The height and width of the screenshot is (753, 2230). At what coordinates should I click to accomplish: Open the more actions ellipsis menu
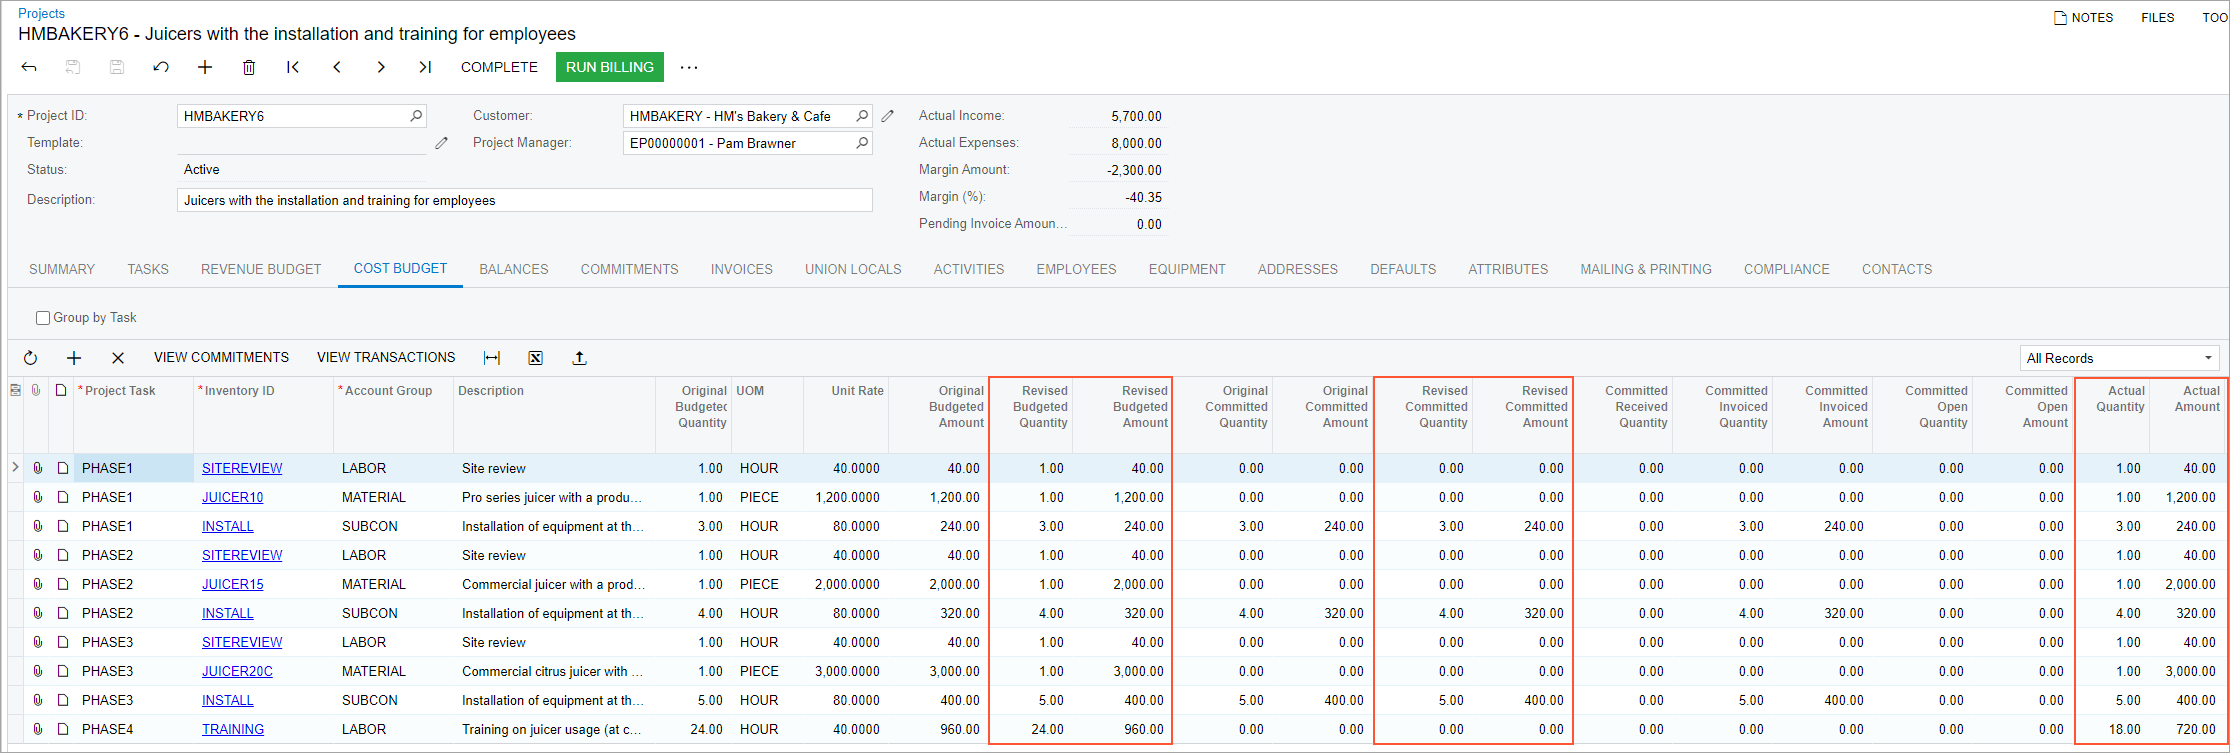click(689, 67)
